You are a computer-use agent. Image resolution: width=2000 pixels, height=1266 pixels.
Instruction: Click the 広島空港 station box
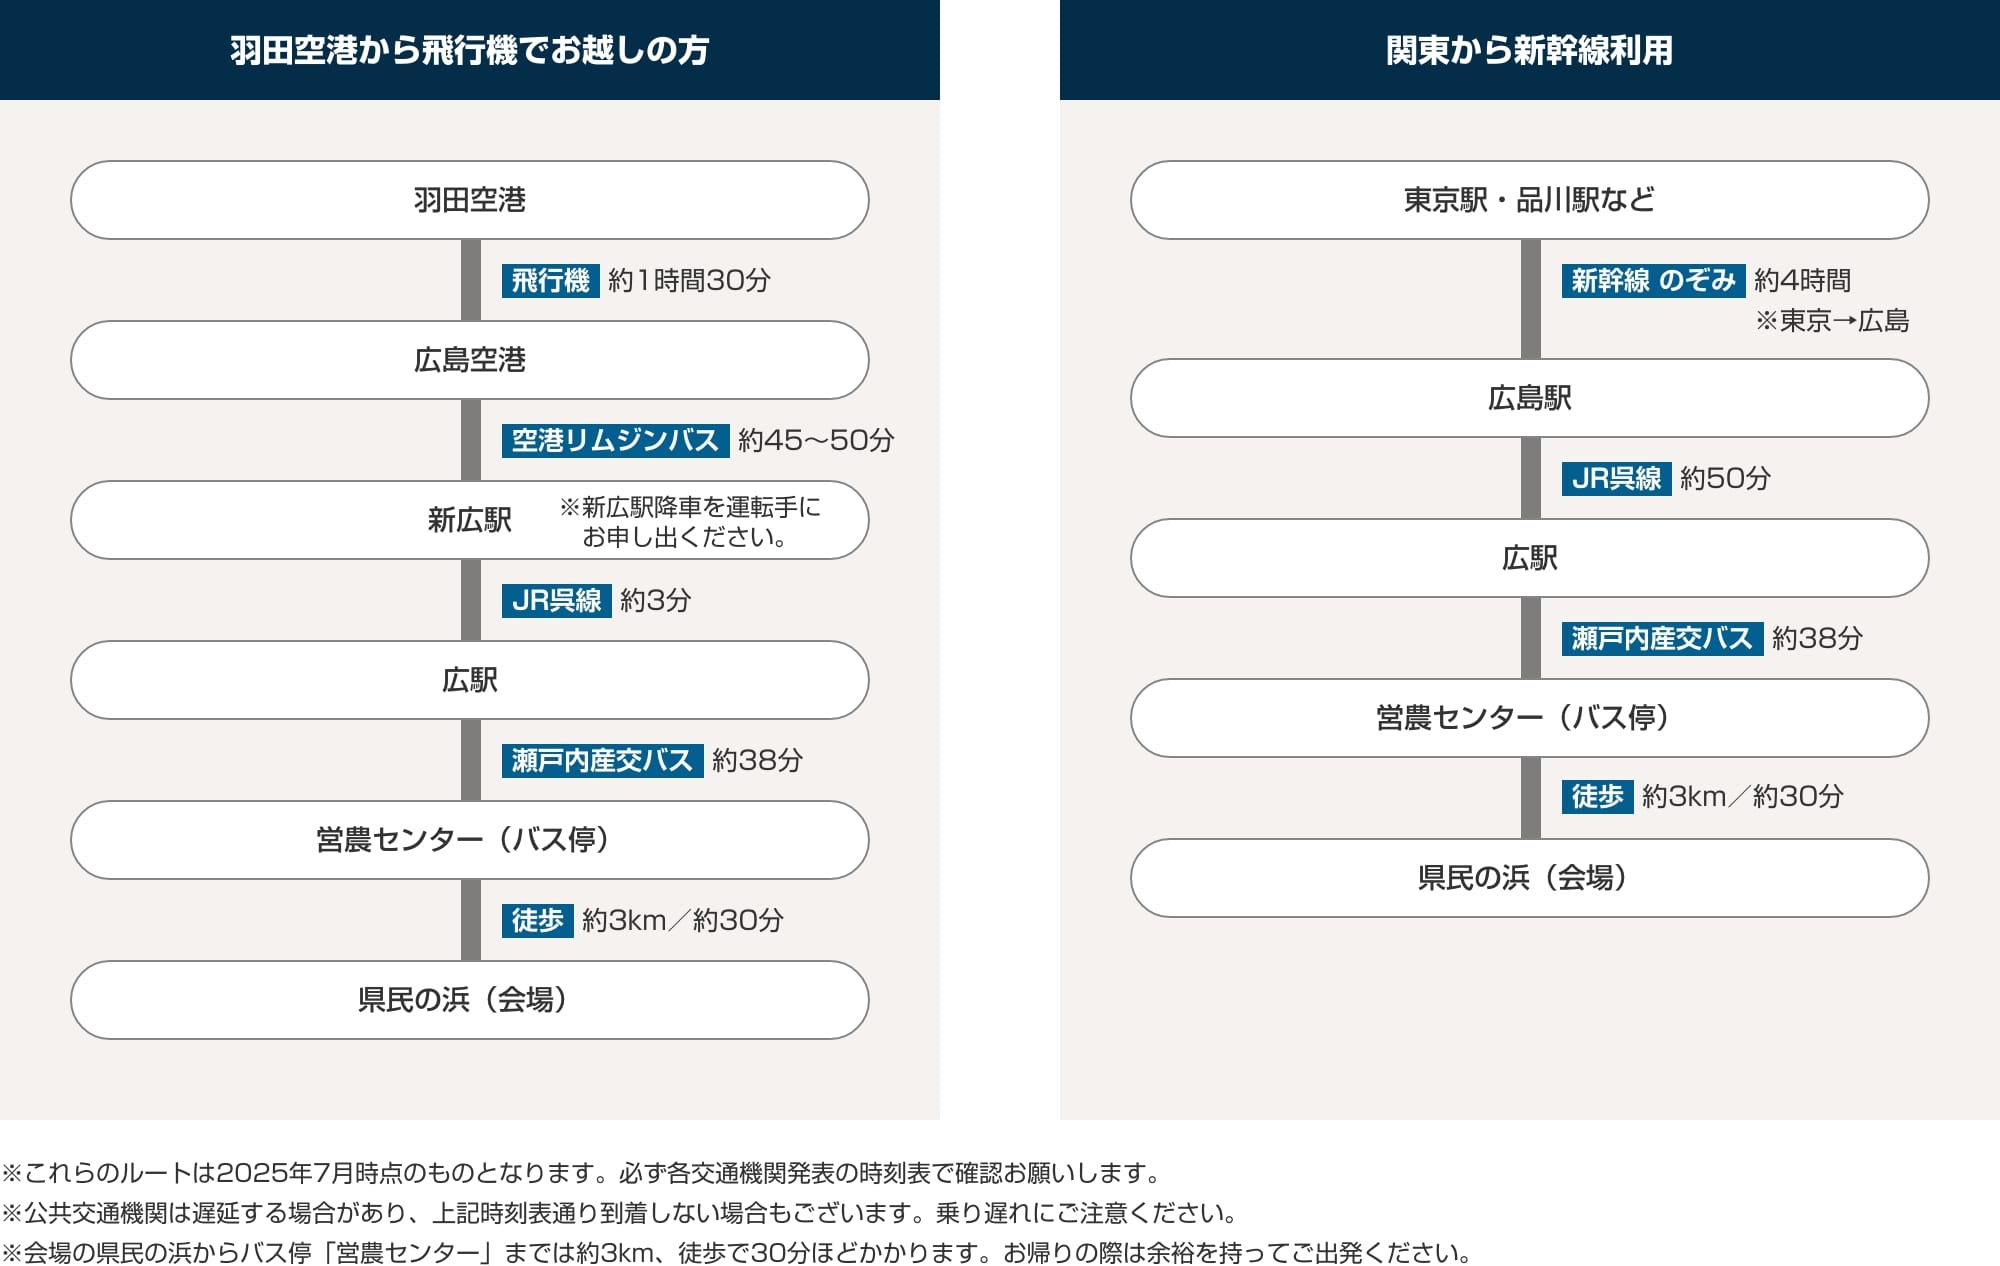tap(469, 360)
